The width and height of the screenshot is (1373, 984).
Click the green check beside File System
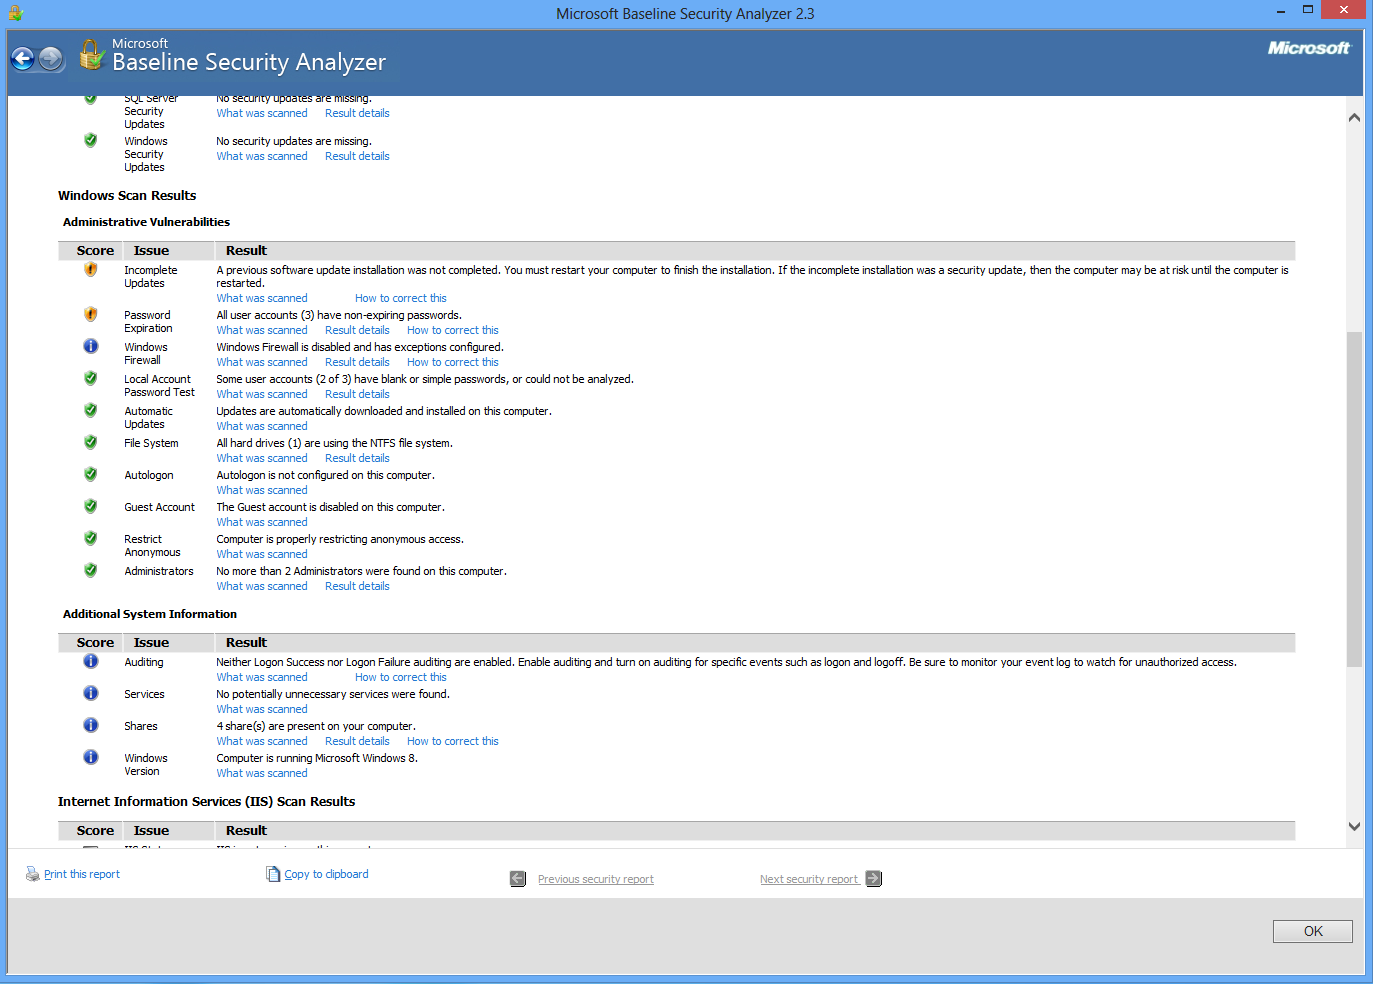click(91, 442)
